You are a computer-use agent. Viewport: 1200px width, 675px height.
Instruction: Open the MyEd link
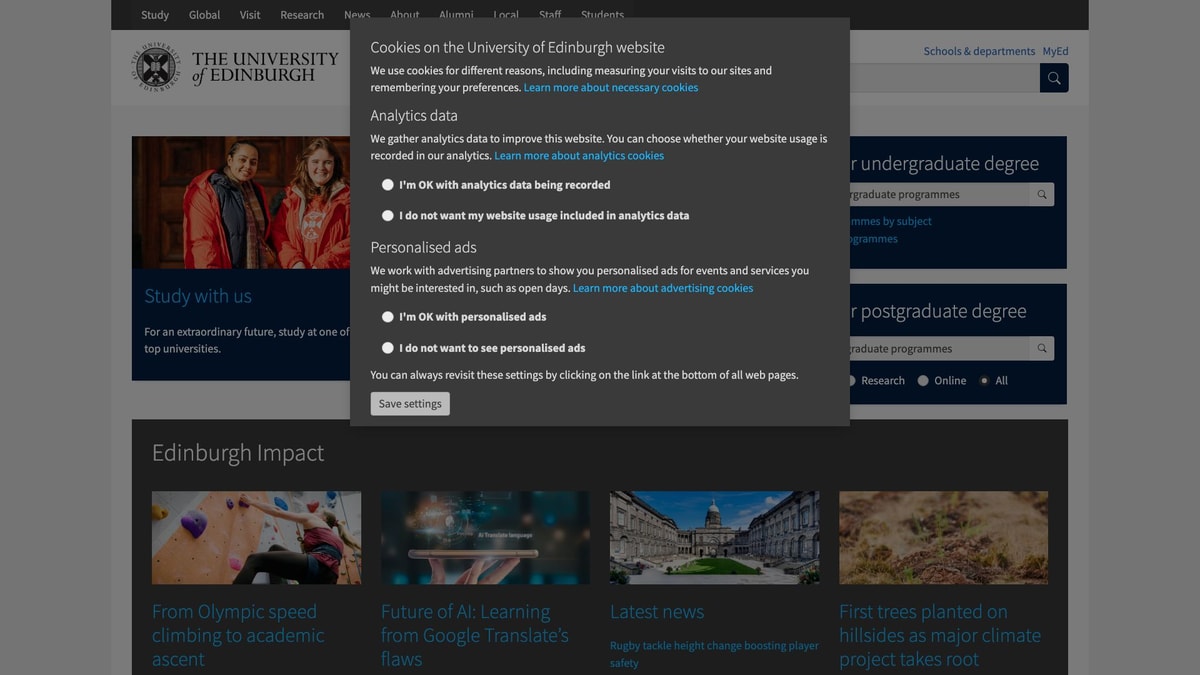pyautogui.click(x=1055, y=51)
